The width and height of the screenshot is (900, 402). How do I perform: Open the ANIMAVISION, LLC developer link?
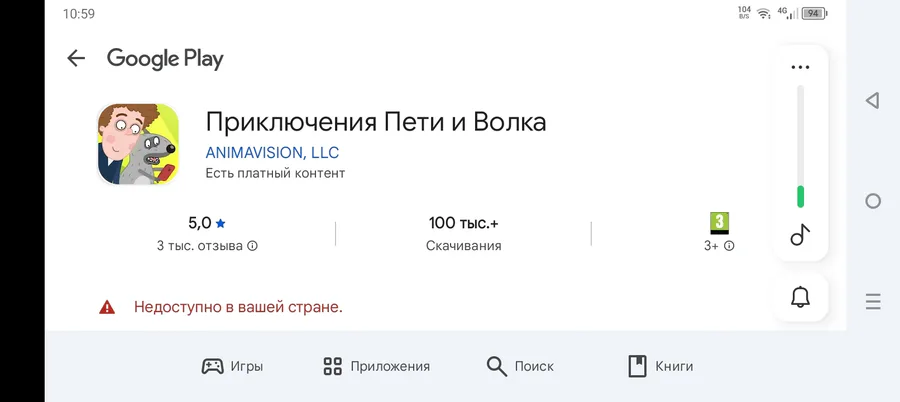point(272,153)
